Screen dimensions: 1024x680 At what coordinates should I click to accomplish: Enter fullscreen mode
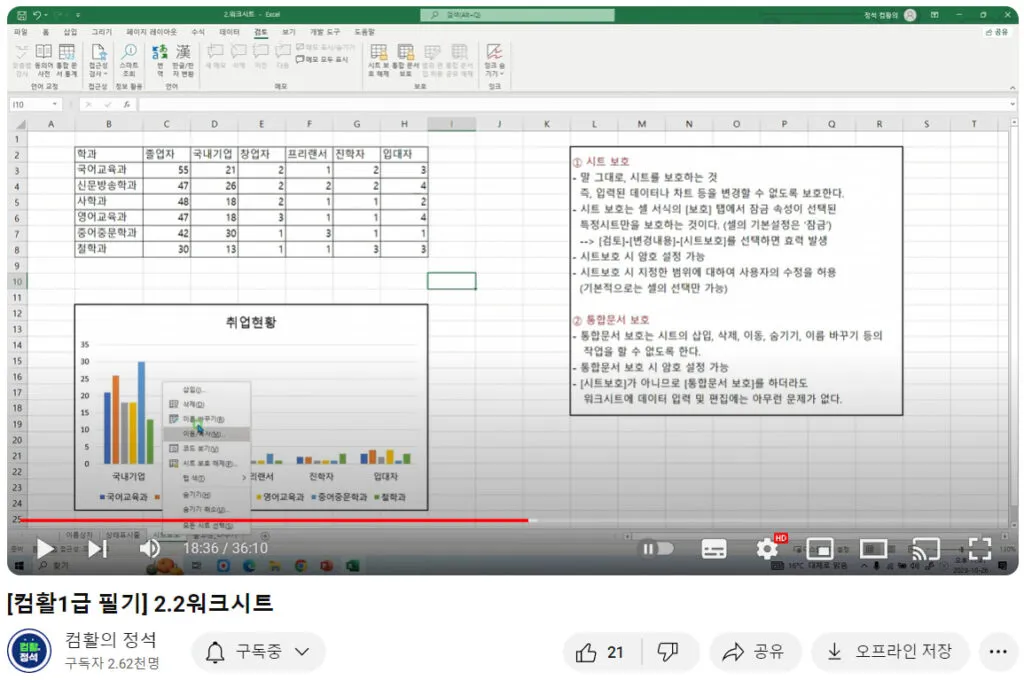(979, 549)
